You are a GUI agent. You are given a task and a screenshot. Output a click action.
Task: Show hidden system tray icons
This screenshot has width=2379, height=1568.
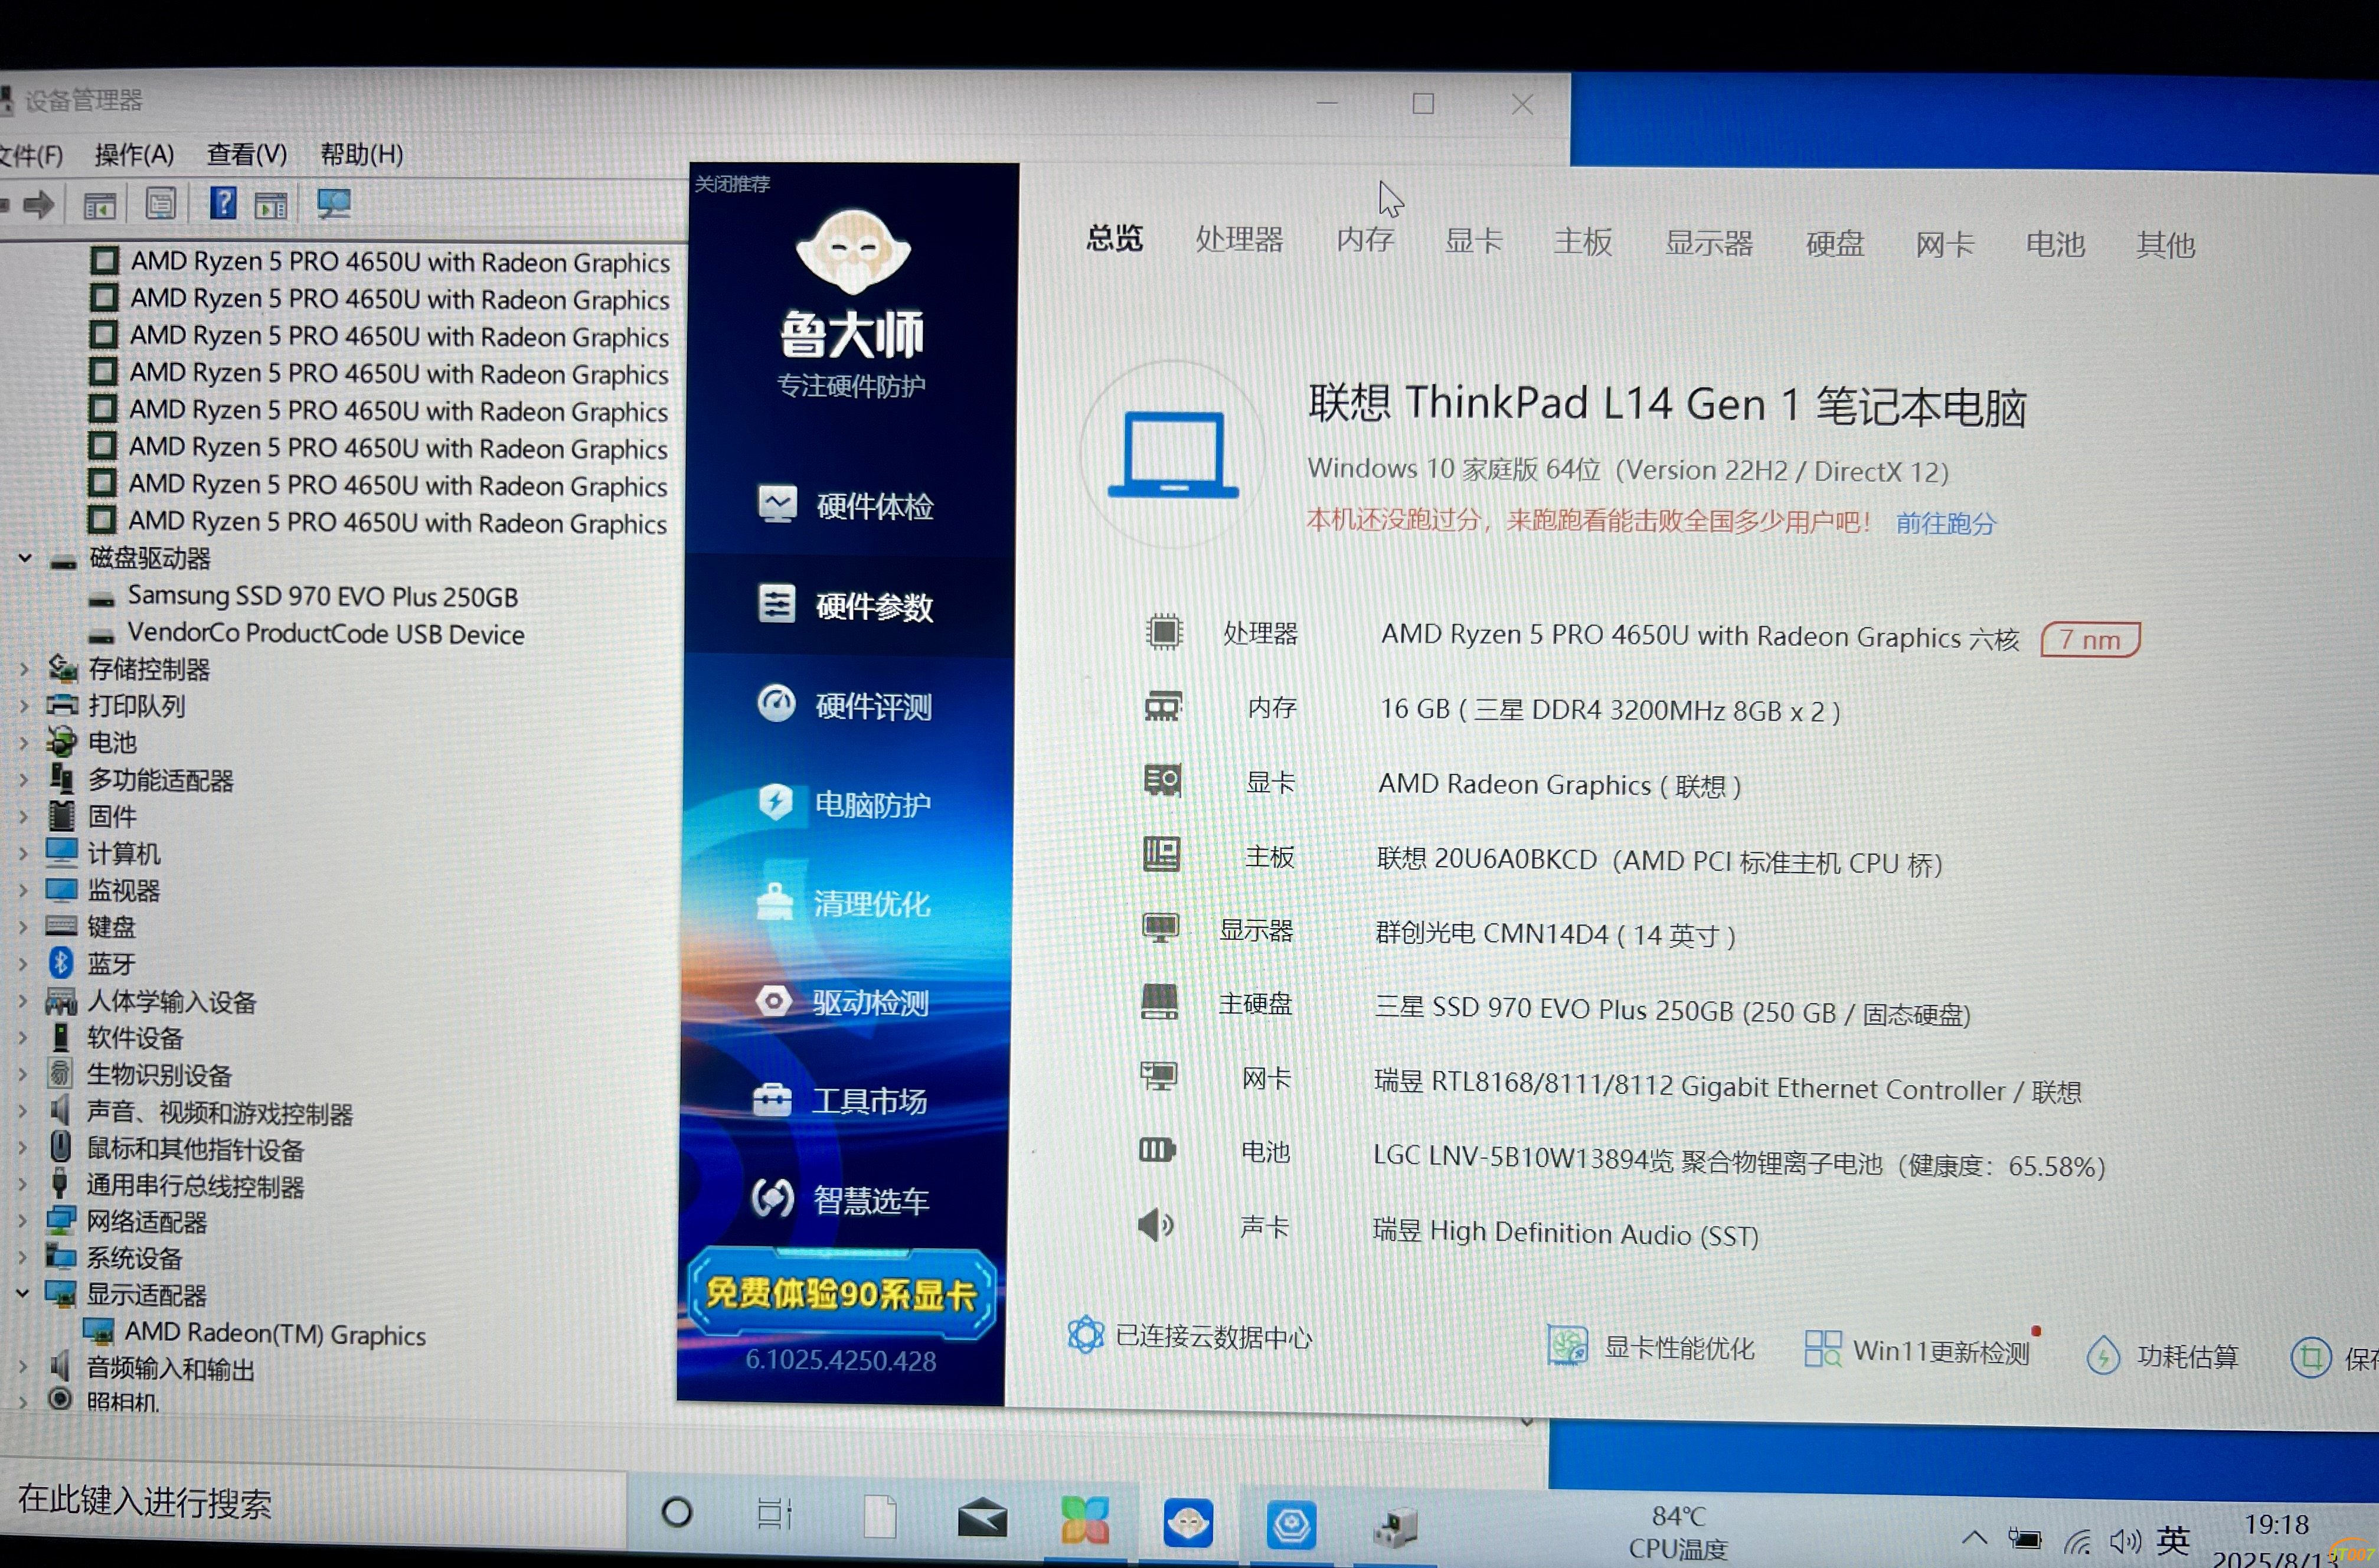(x=1974, y=1538)
